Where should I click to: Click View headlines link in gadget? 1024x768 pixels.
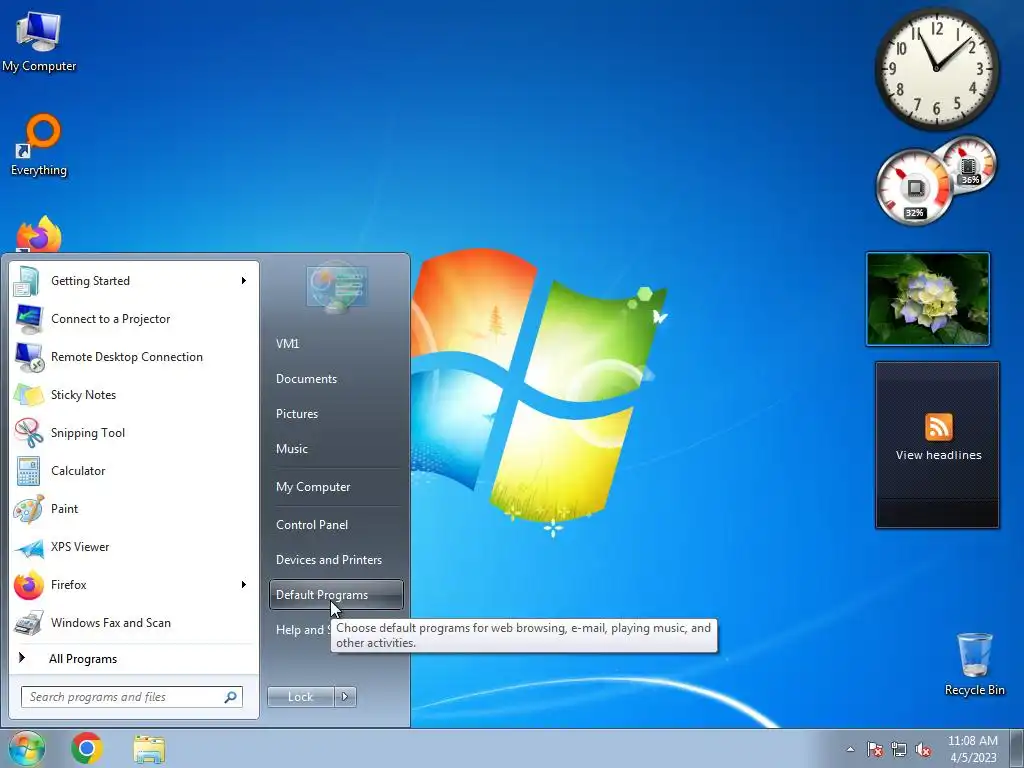click(x=938, y=455)
